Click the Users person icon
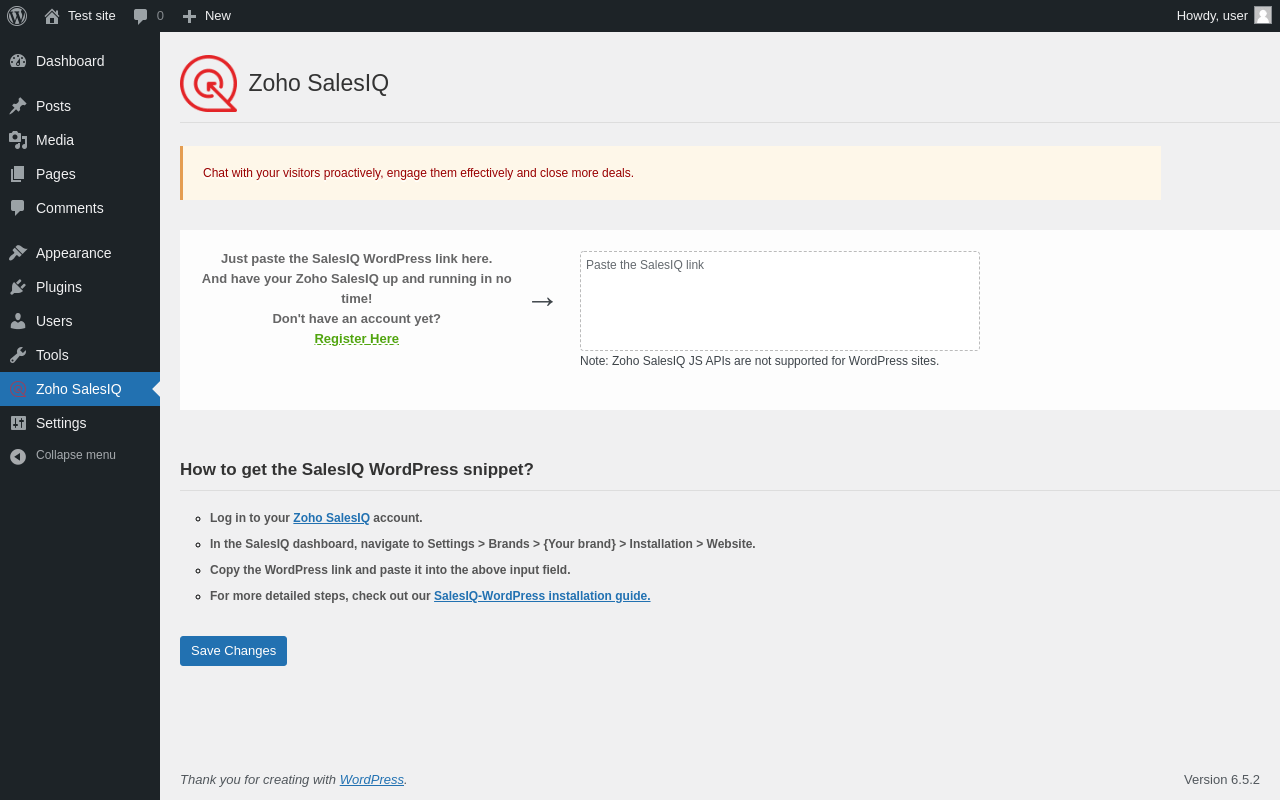Viewport: 1280px width, 800px height. [18, 321]
